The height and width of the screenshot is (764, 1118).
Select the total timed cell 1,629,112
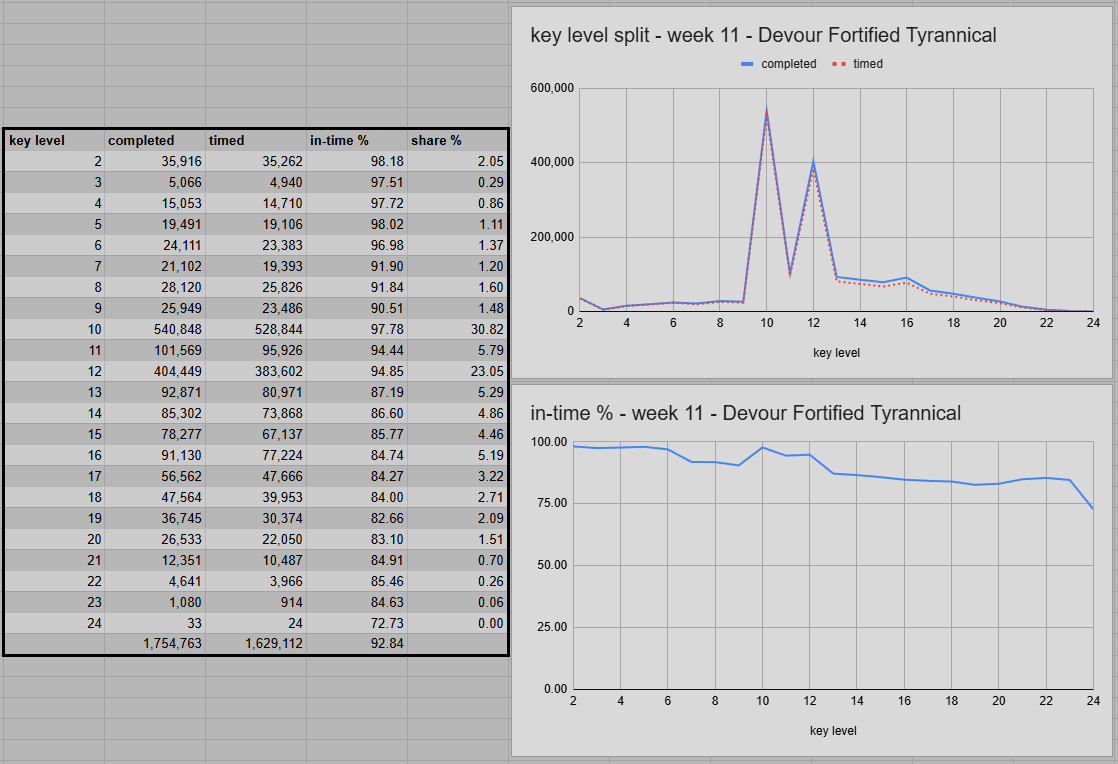256,644
